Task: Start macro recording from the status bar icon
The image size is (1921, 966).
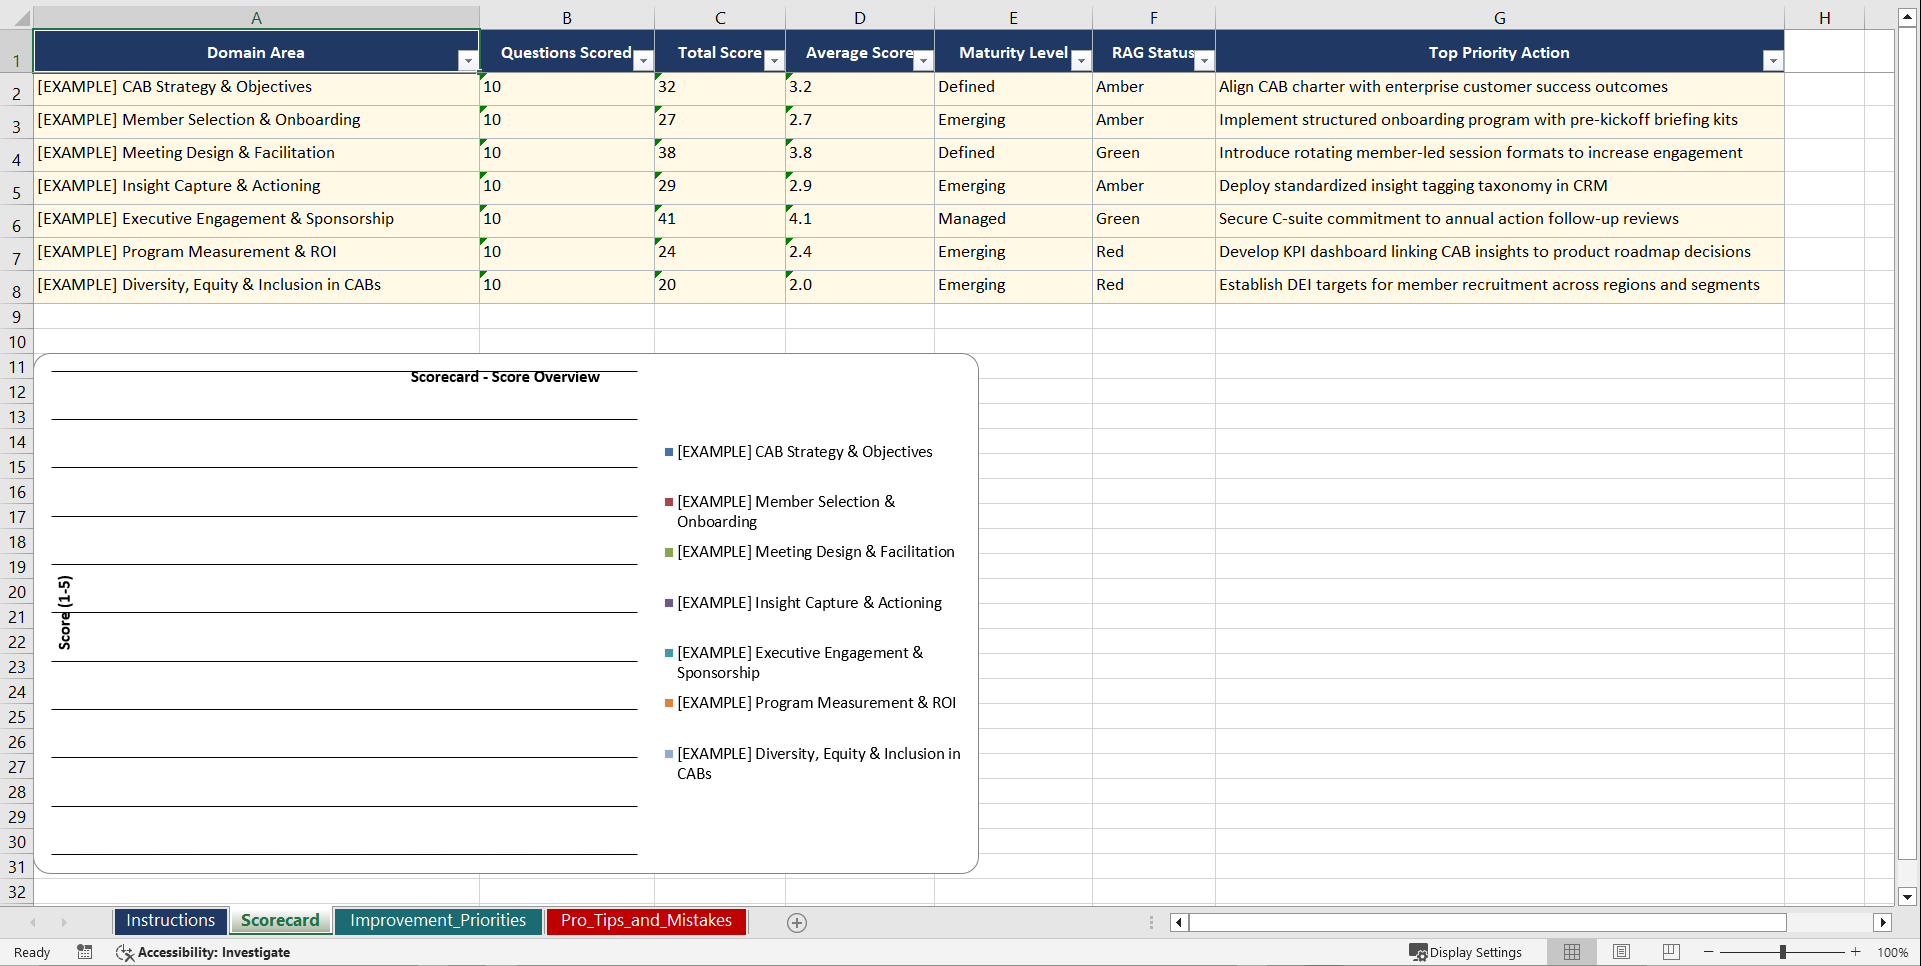Action: point(85,952)
